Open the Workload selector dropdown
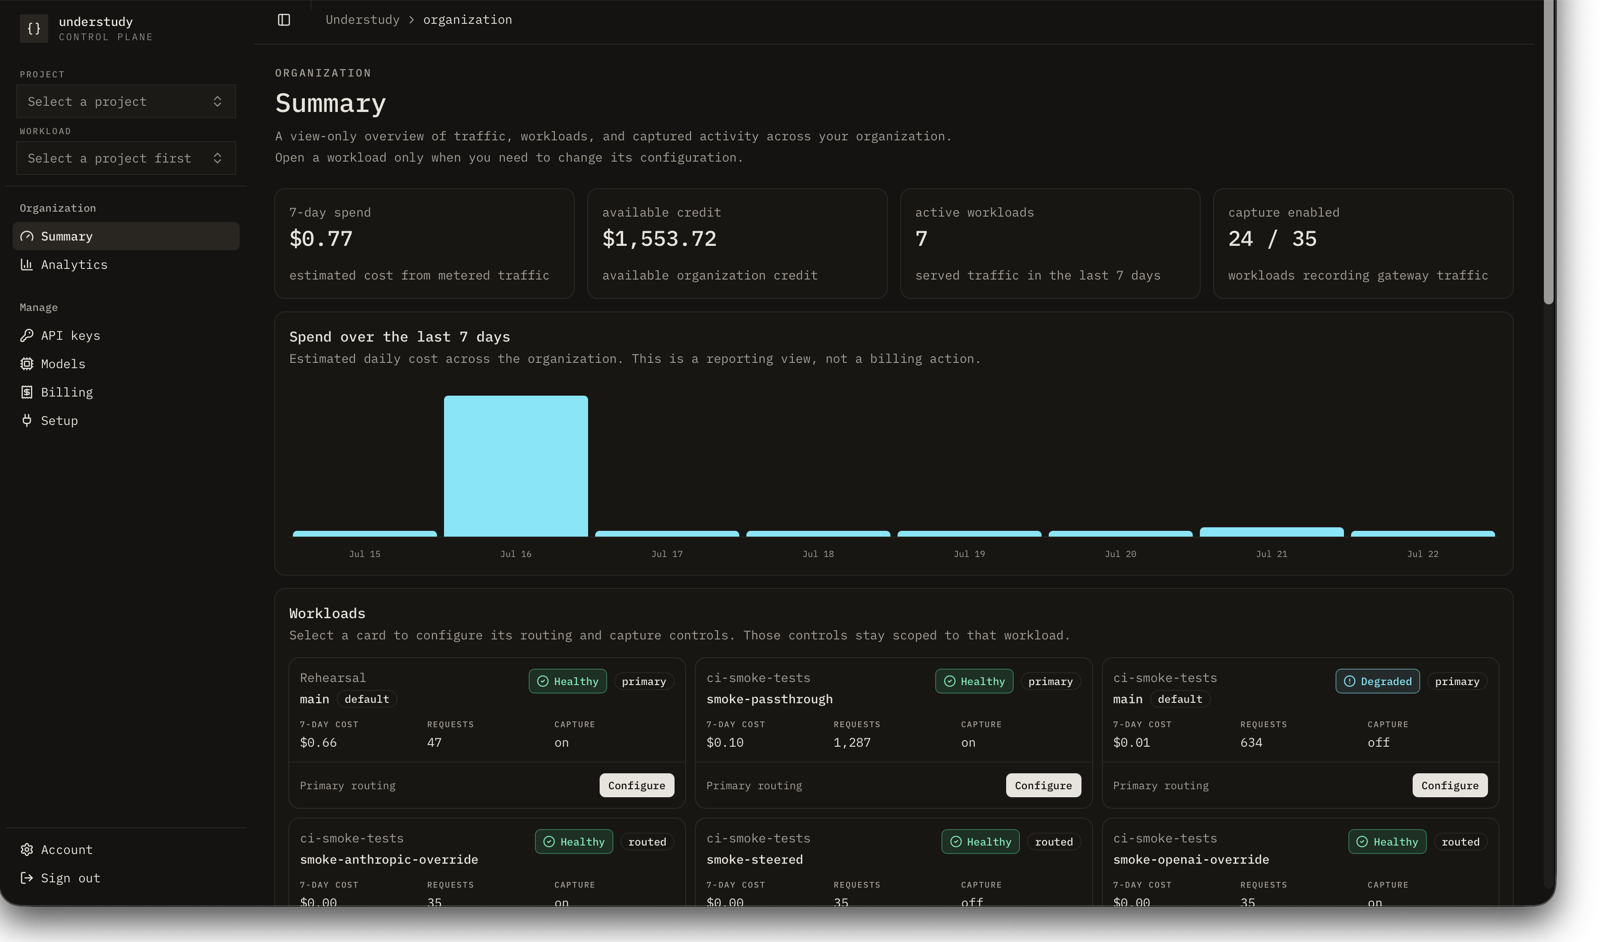 (126, 158)
